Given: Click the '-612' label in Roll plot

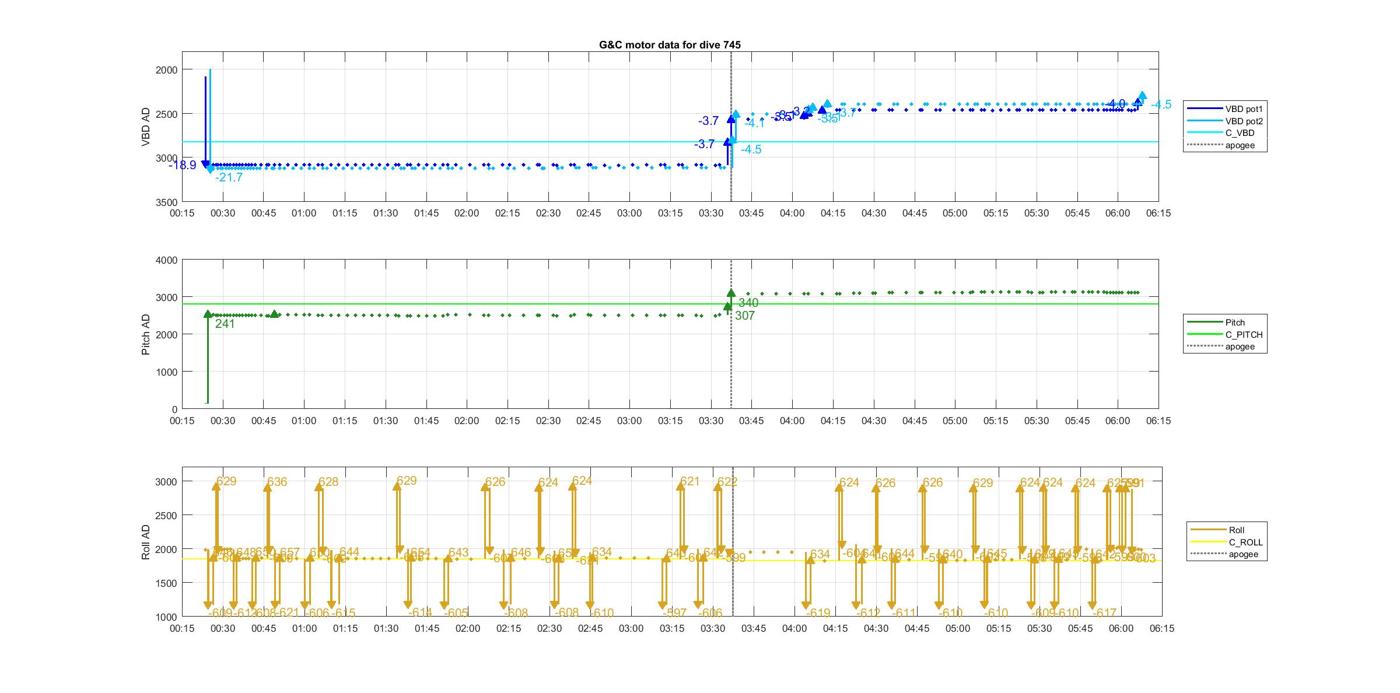Looking at the screenshot, I should click(868, 613).
